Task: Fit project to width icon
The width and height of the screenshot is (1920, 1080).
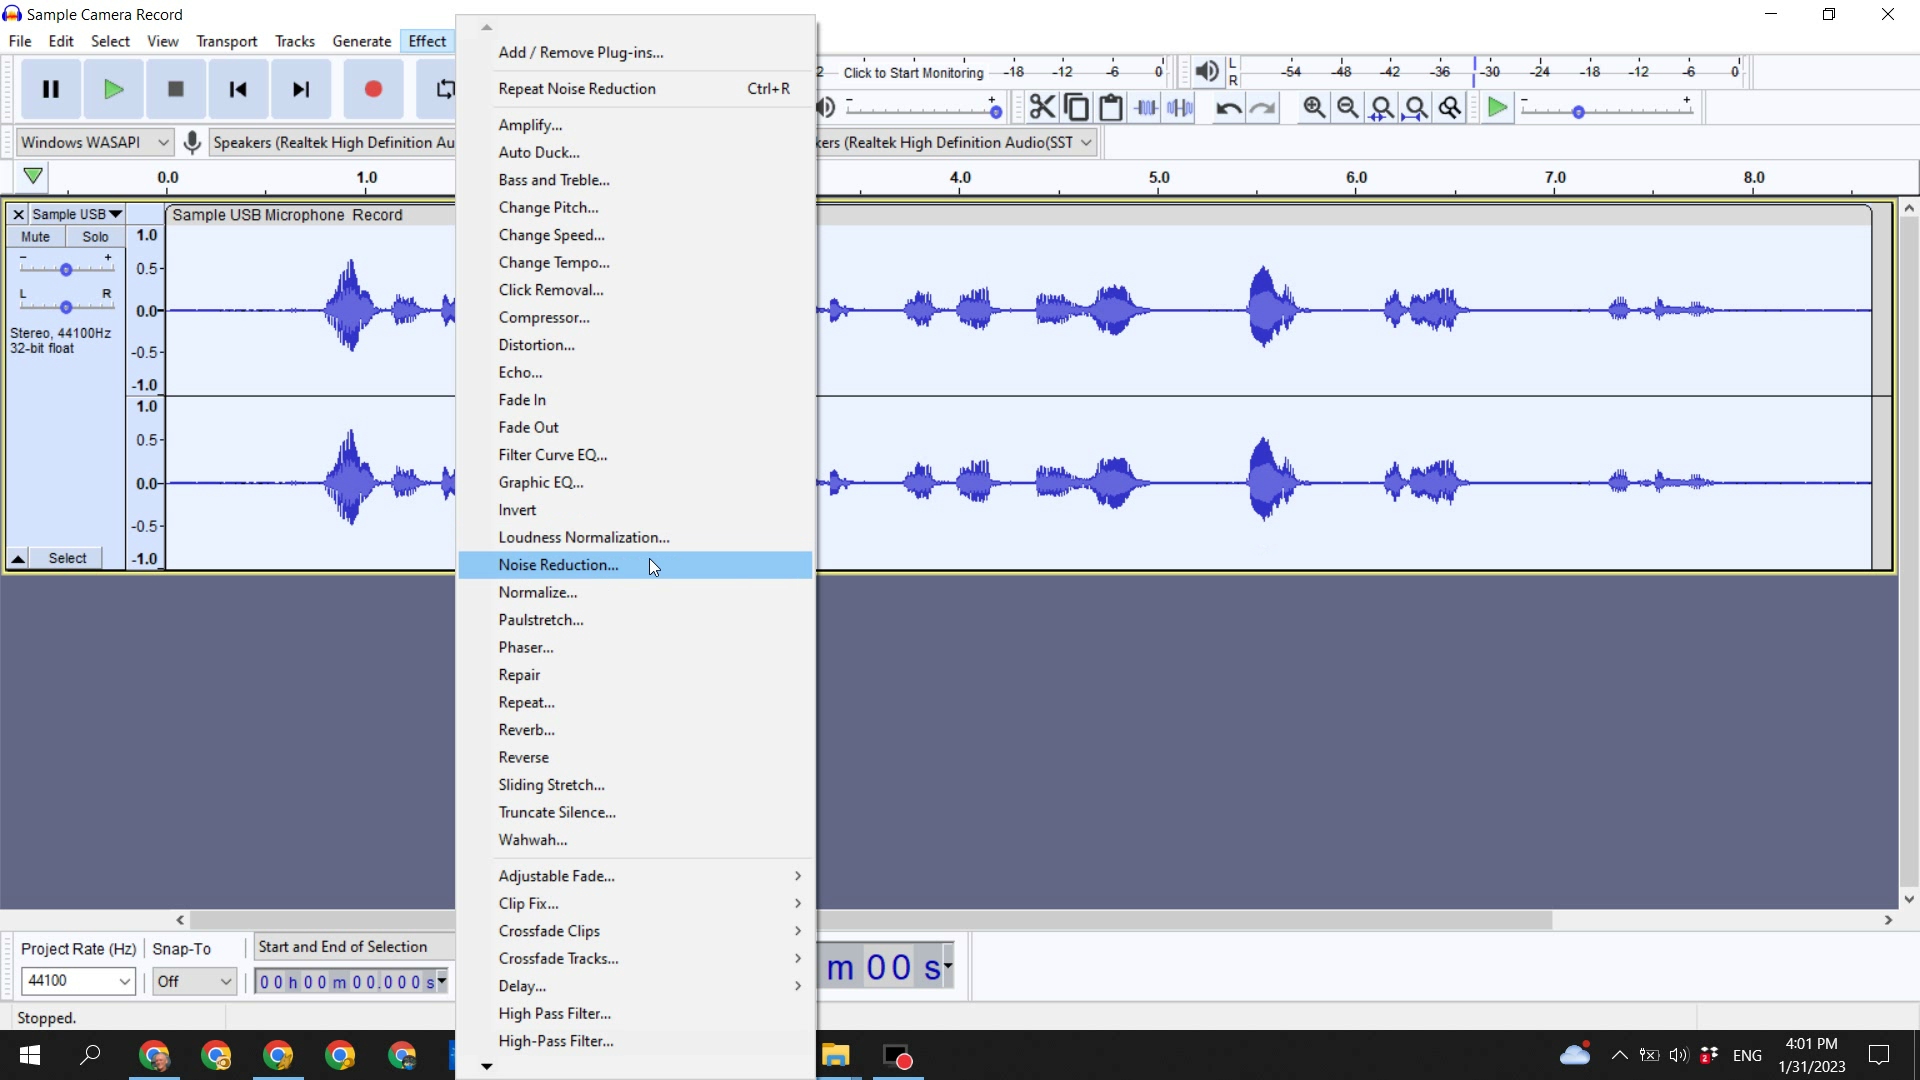Action: coord(1416,107)
